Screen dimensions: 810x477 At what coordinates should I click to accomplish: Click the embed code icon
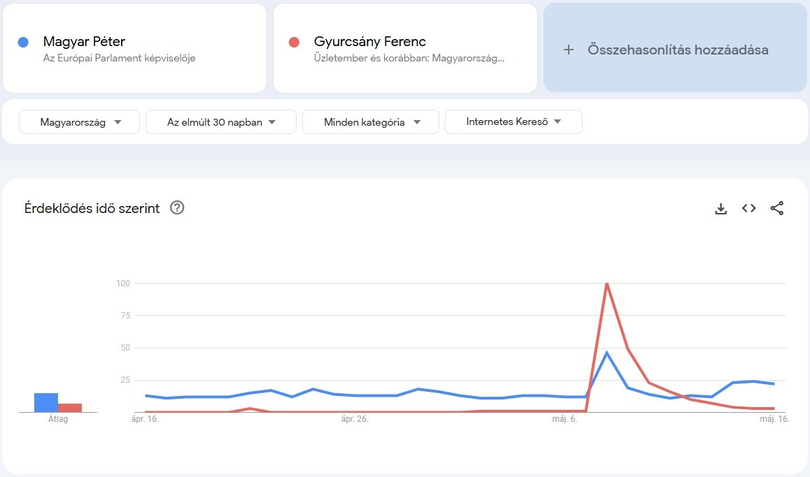(748, 208)
